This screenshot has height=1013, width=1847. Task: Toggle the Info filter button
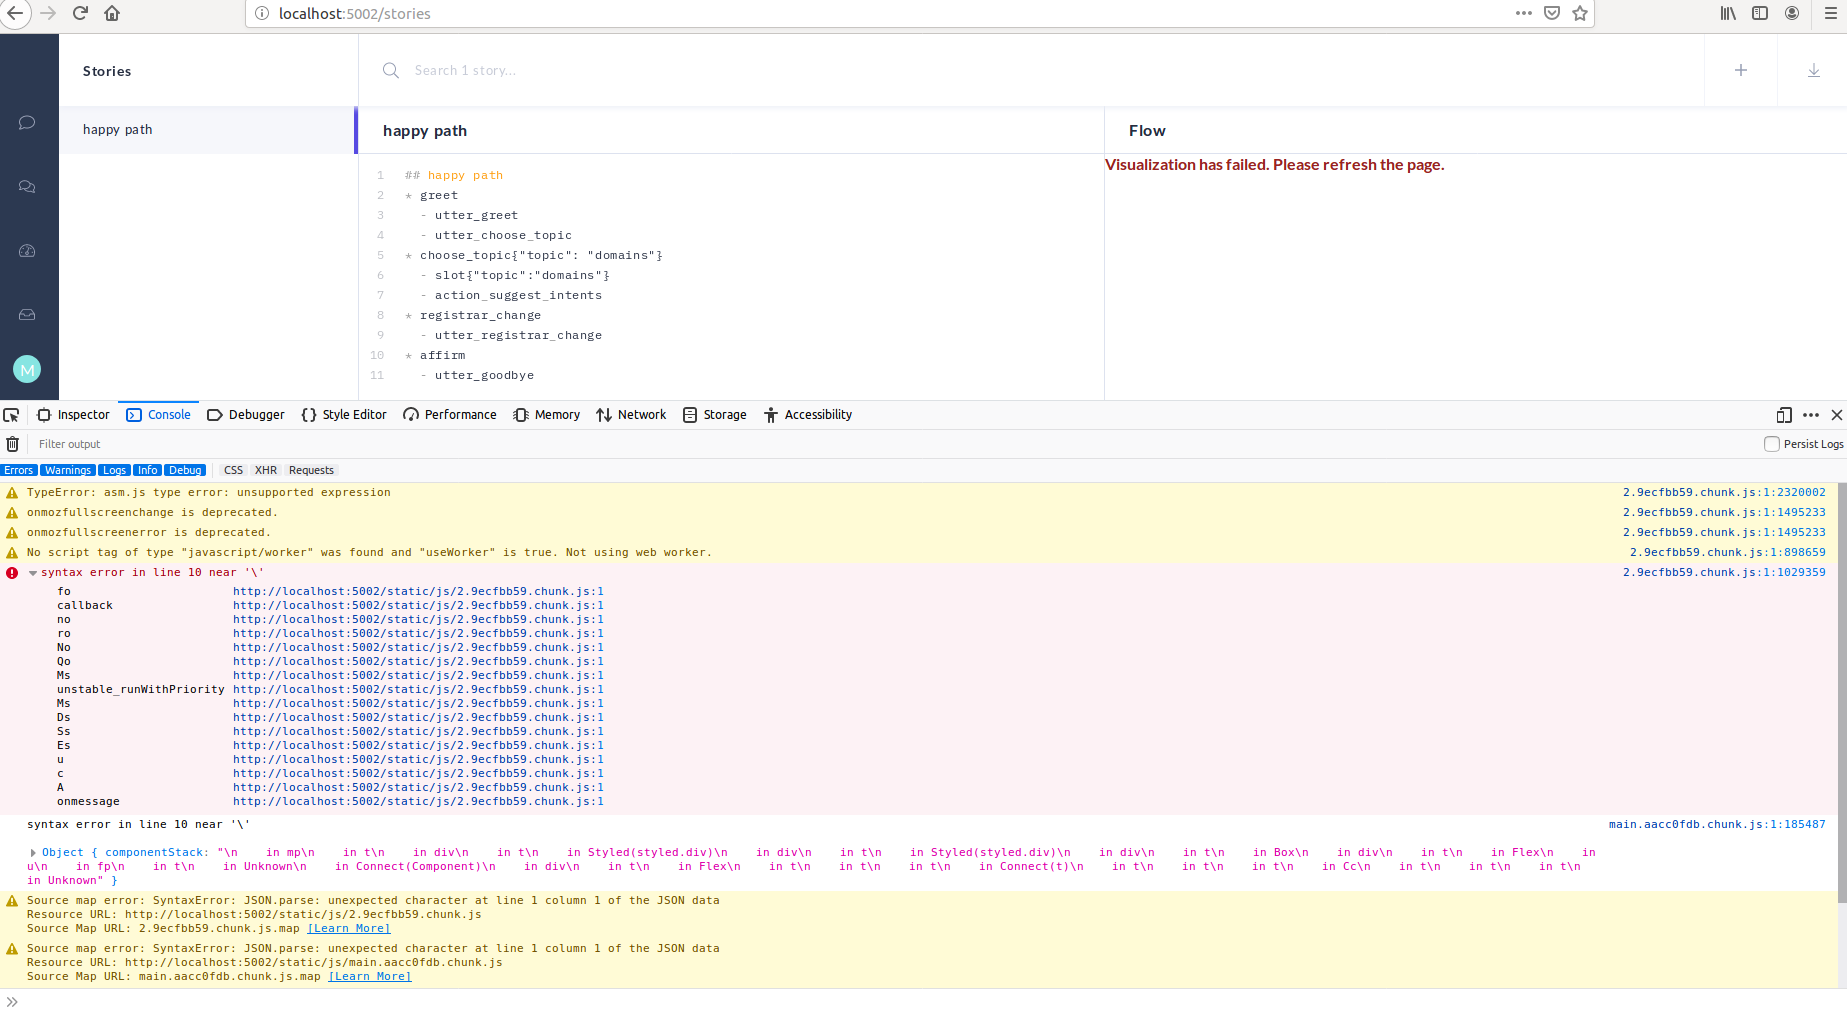(x=148, y=470)
